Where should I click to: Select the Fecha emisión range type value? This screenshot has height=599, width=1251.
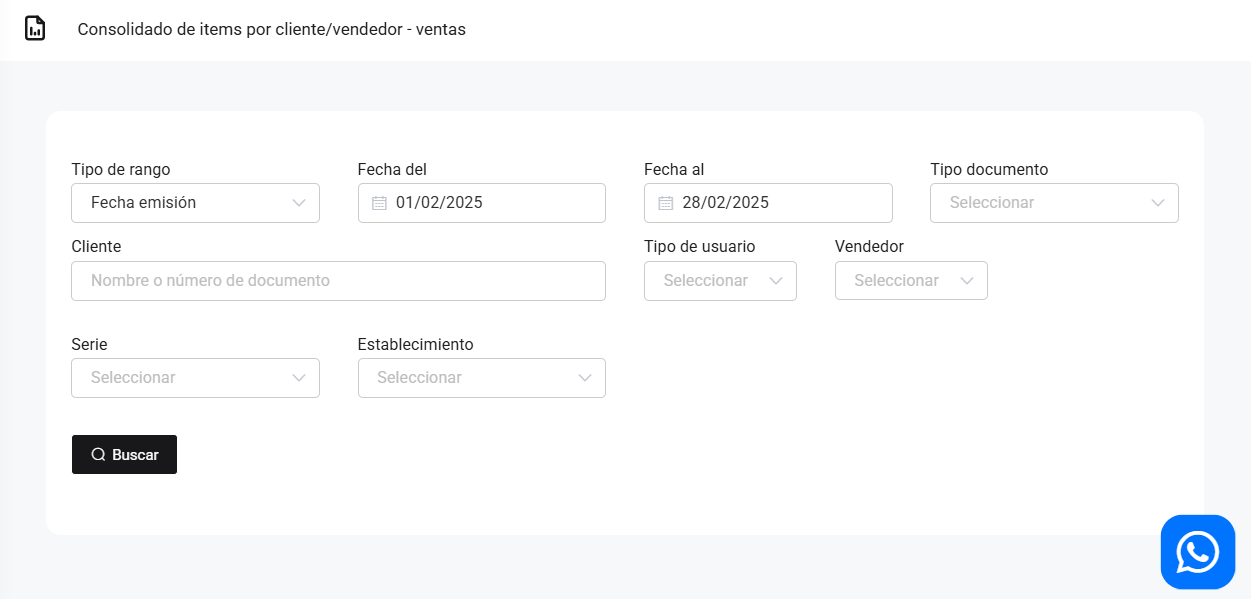143,203
